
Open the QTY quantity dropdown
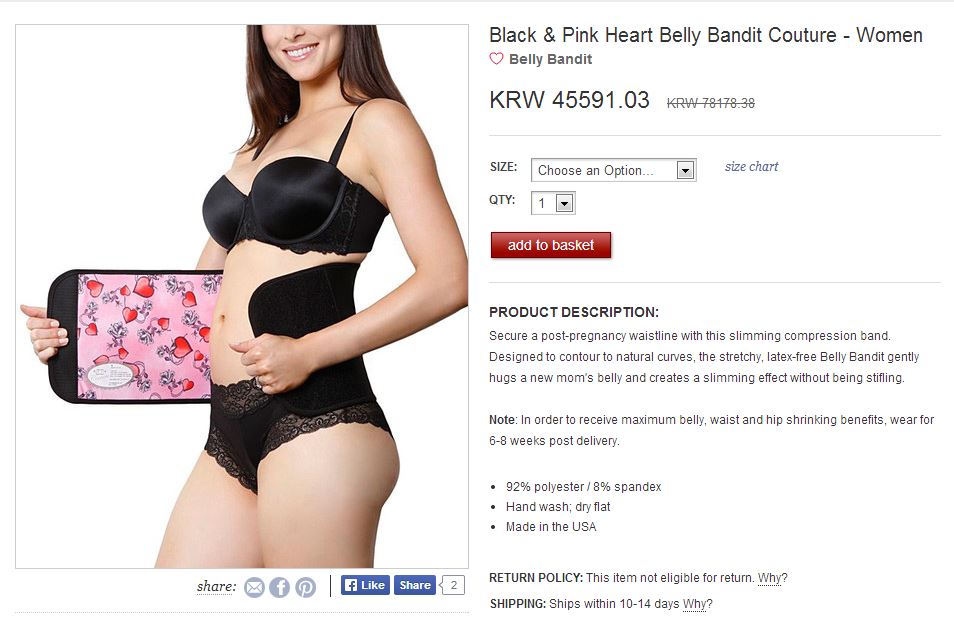tap(553, 203)
